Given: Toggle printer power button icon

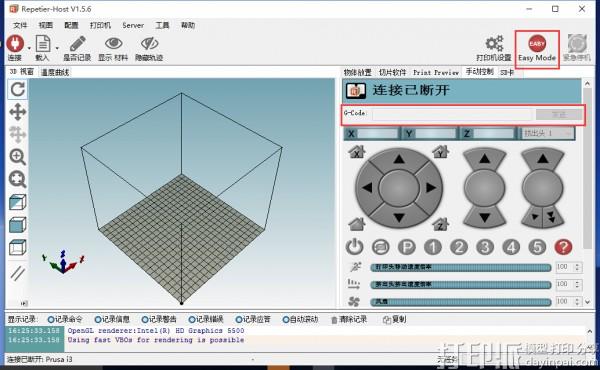Looking at the screenshot, I should 355,247.
